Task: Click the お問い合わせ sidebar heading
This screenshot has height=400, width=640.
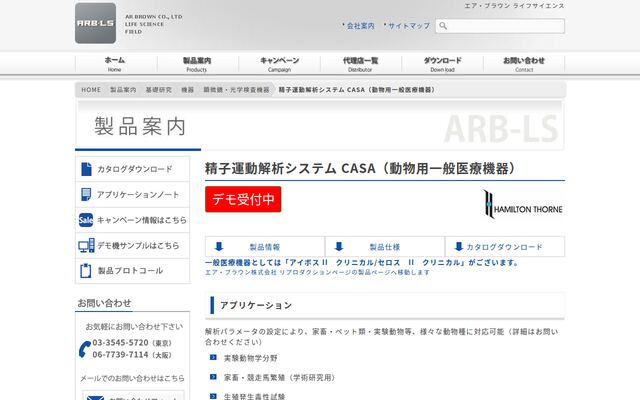Action: click(x=104, y=303)
